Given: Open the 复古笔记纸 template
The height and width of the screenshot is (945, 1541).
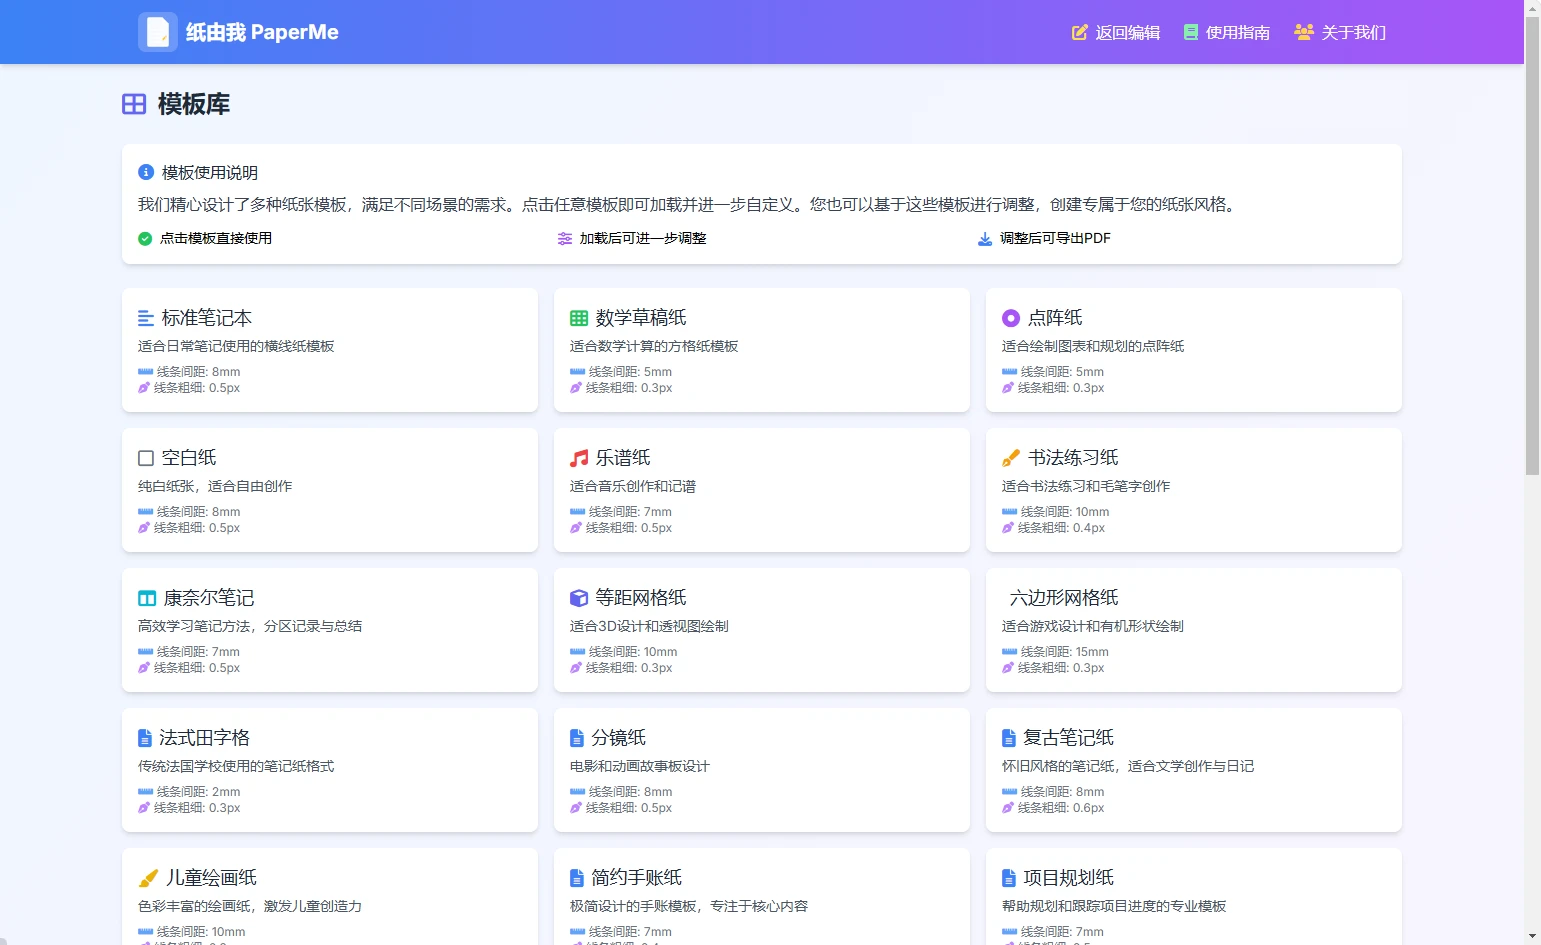Looking at the screenshot, I should pyautogui.click(x=1193, y=770).
